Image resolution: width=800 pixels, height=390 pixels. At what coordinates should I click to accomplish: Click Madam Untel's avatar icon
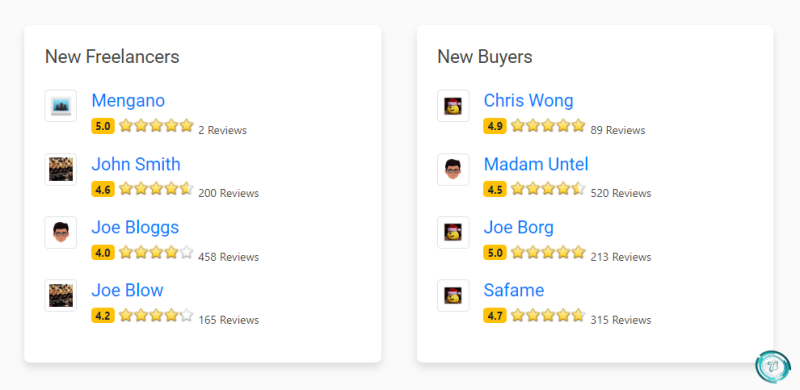[x=453, y=169]
